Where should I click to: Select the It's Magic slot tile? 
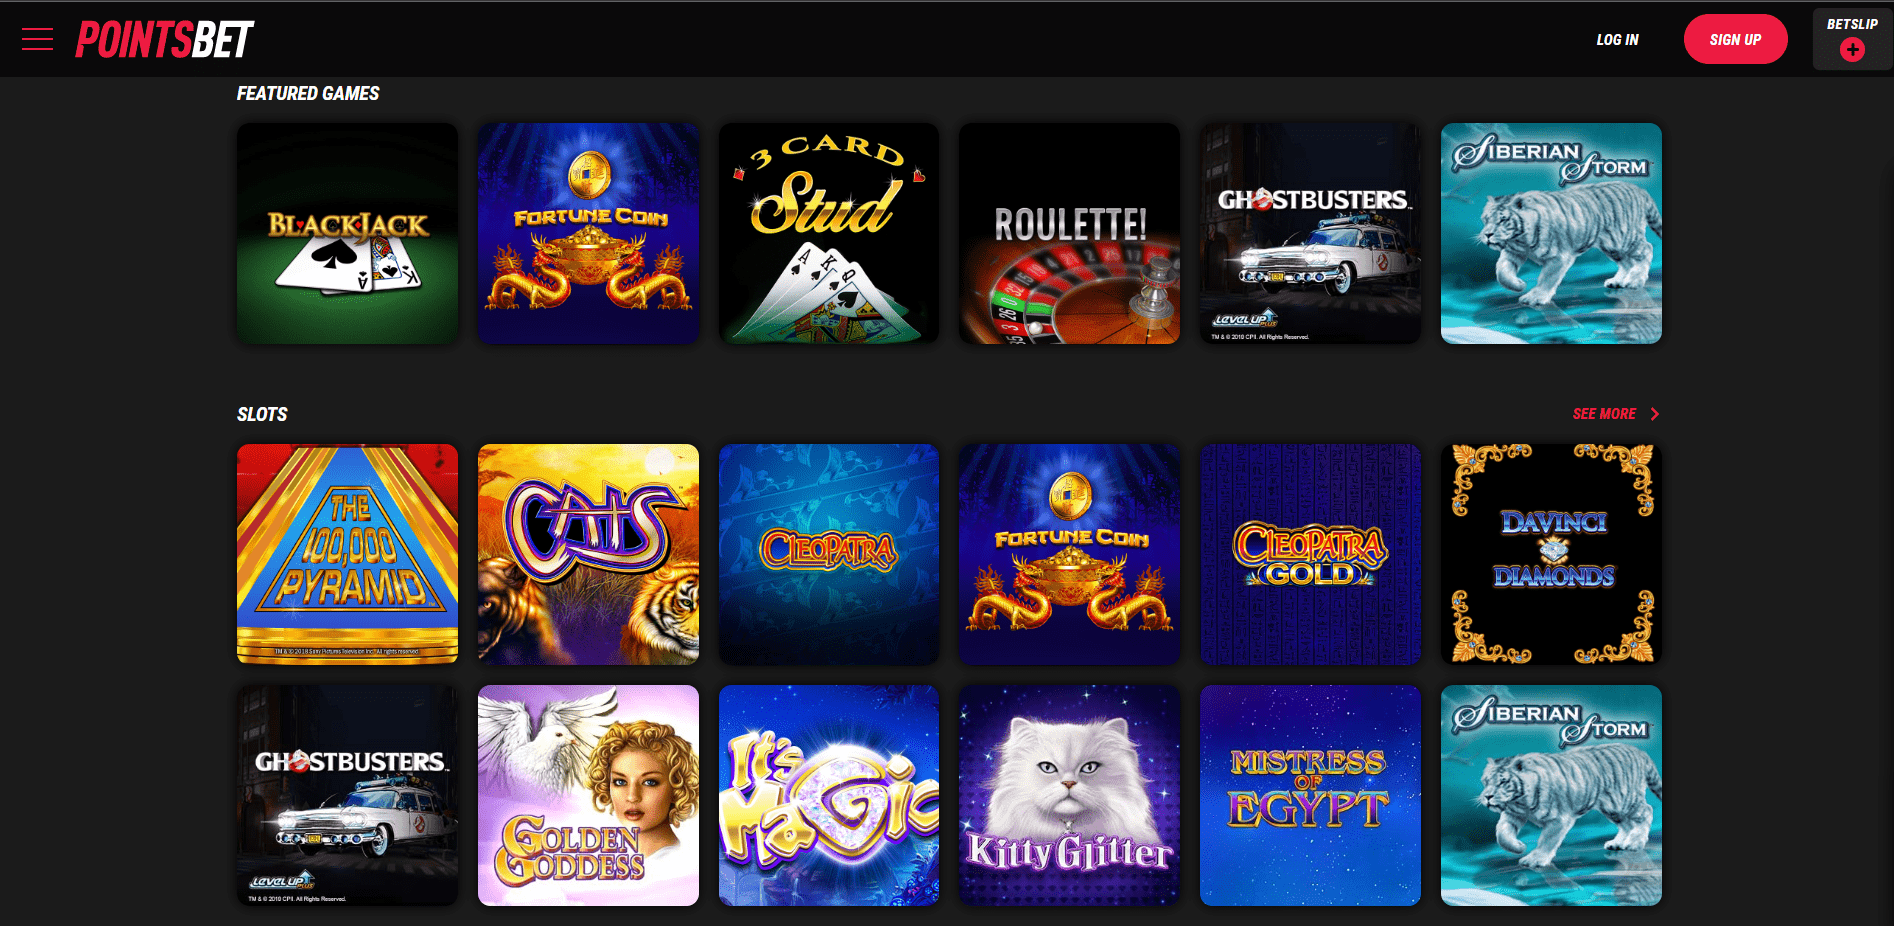coord(829,795)
